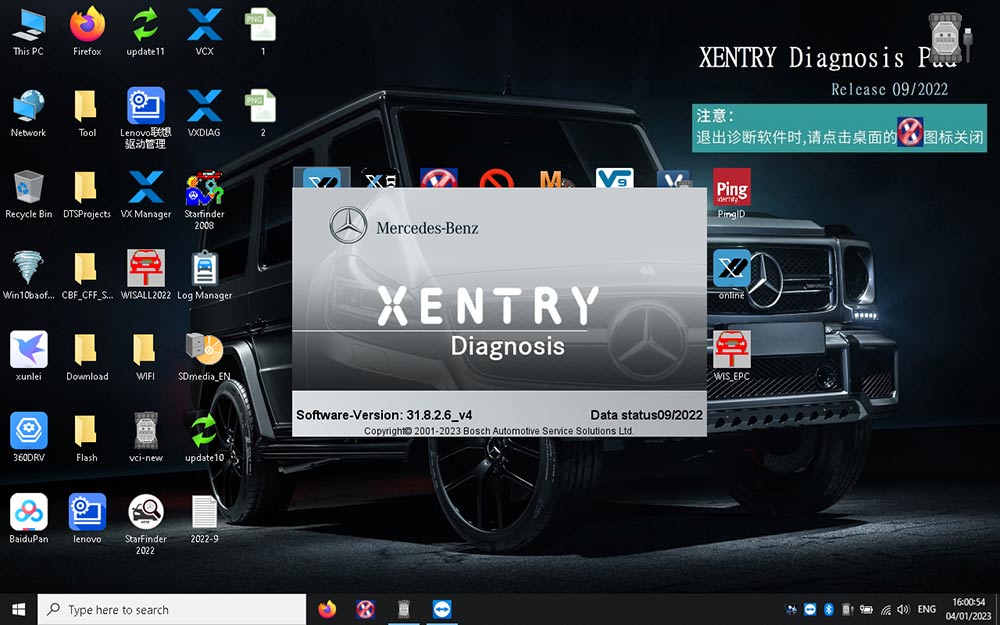Viewport: 1000px width, 625px height.
Task: Open the Starfinder 2008 shortcut
Action: pos(204,200)
